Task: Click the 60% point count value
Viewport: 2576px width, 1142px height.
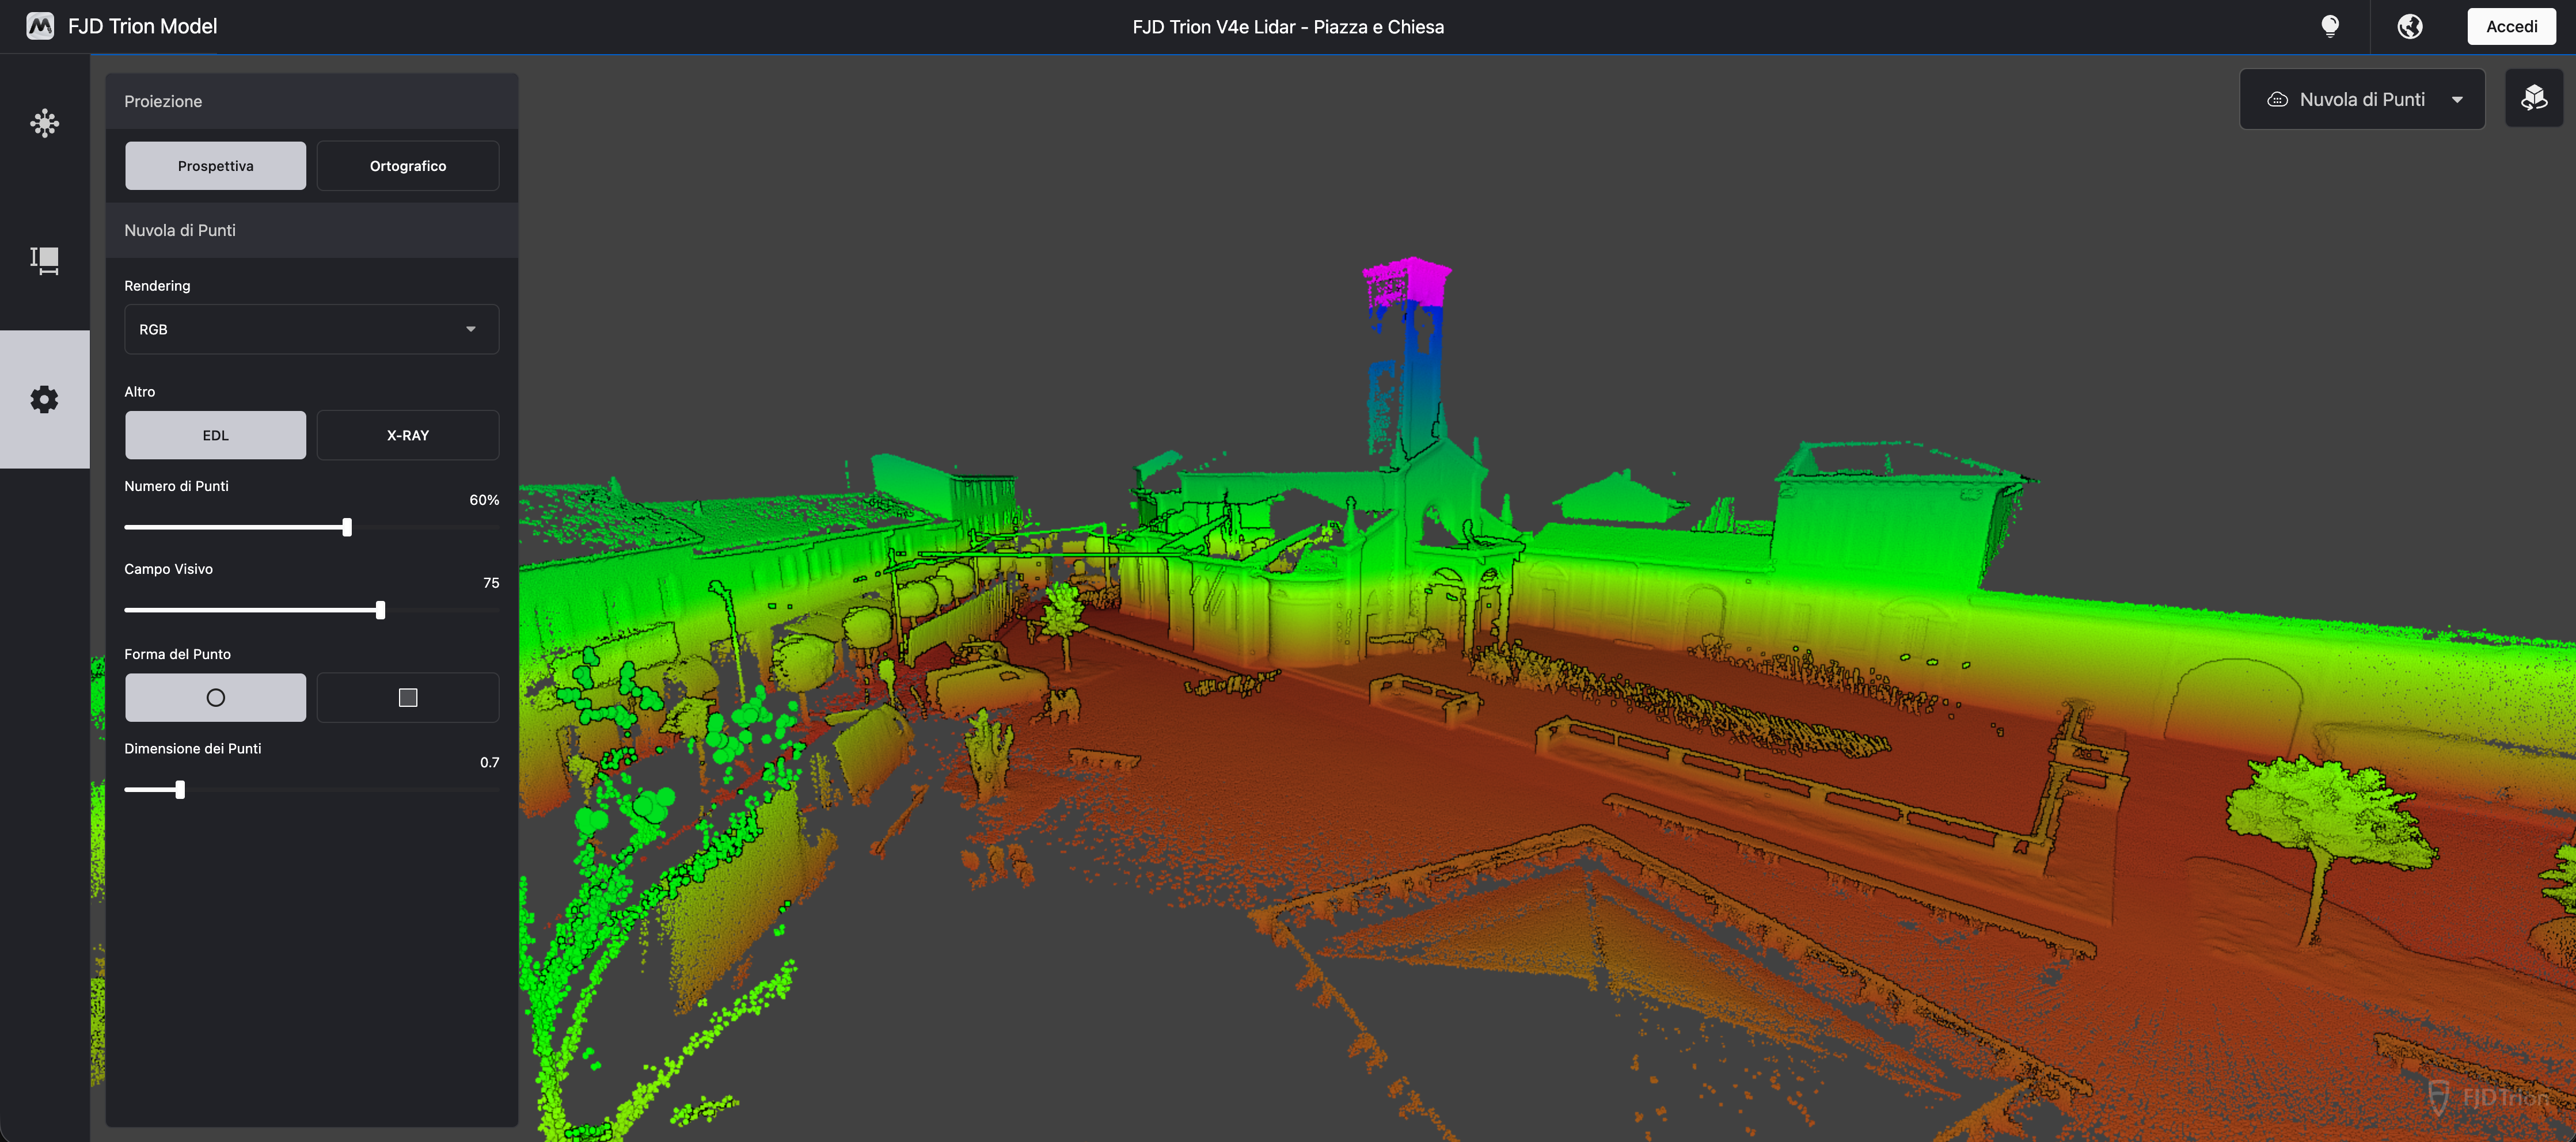Action: (484, 500)
